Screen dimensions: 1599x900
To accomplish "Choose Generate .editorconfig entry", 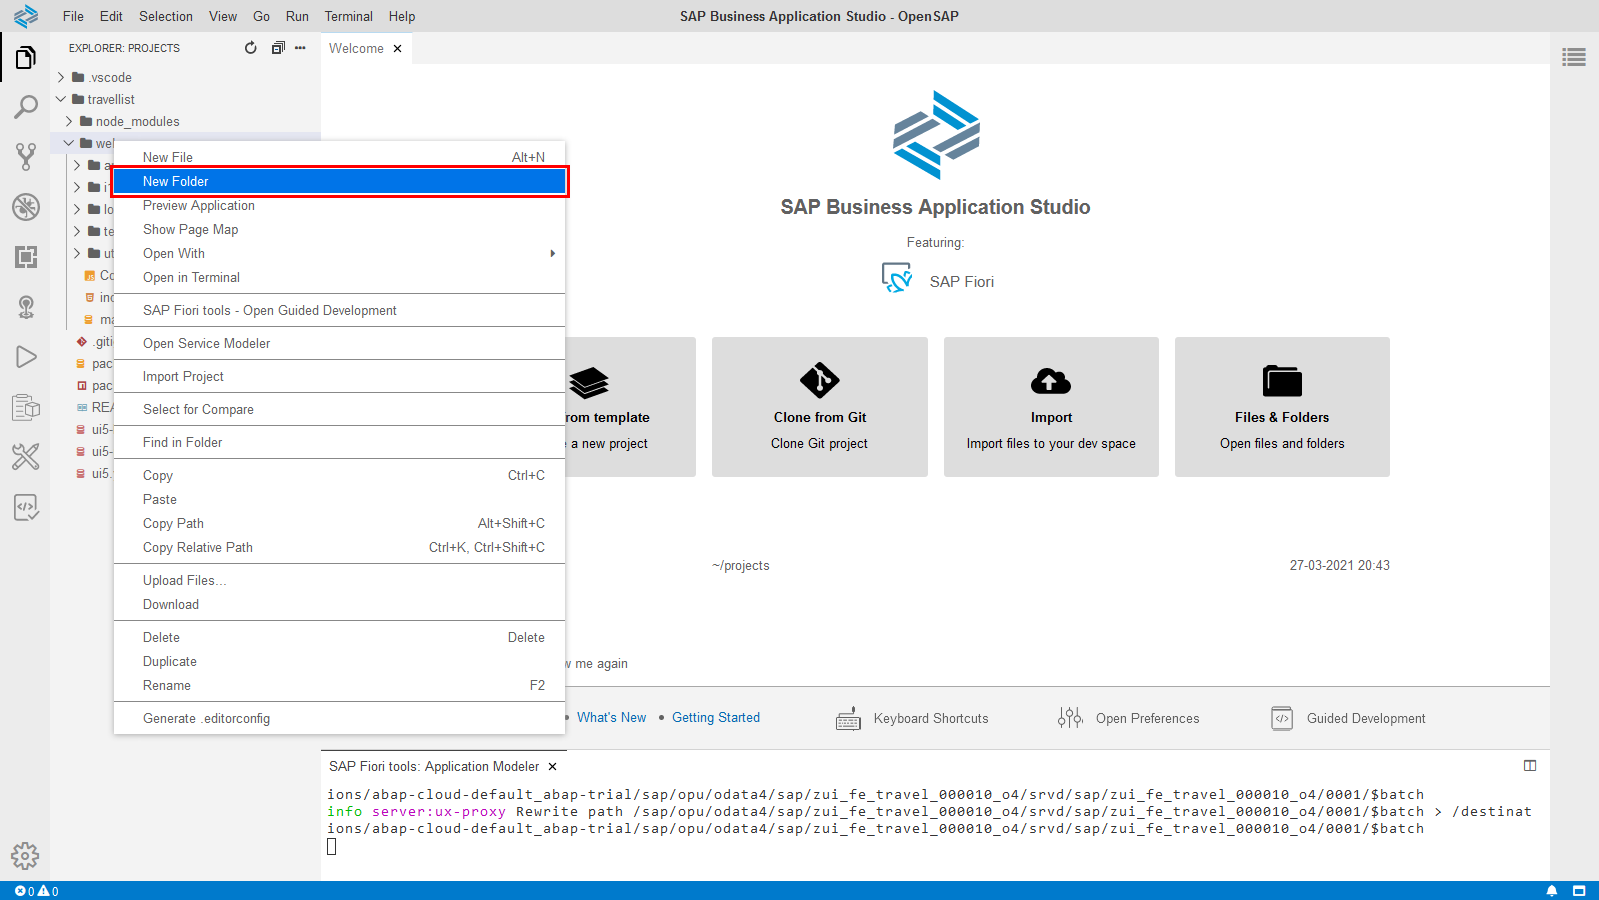I will pos(340,718).
